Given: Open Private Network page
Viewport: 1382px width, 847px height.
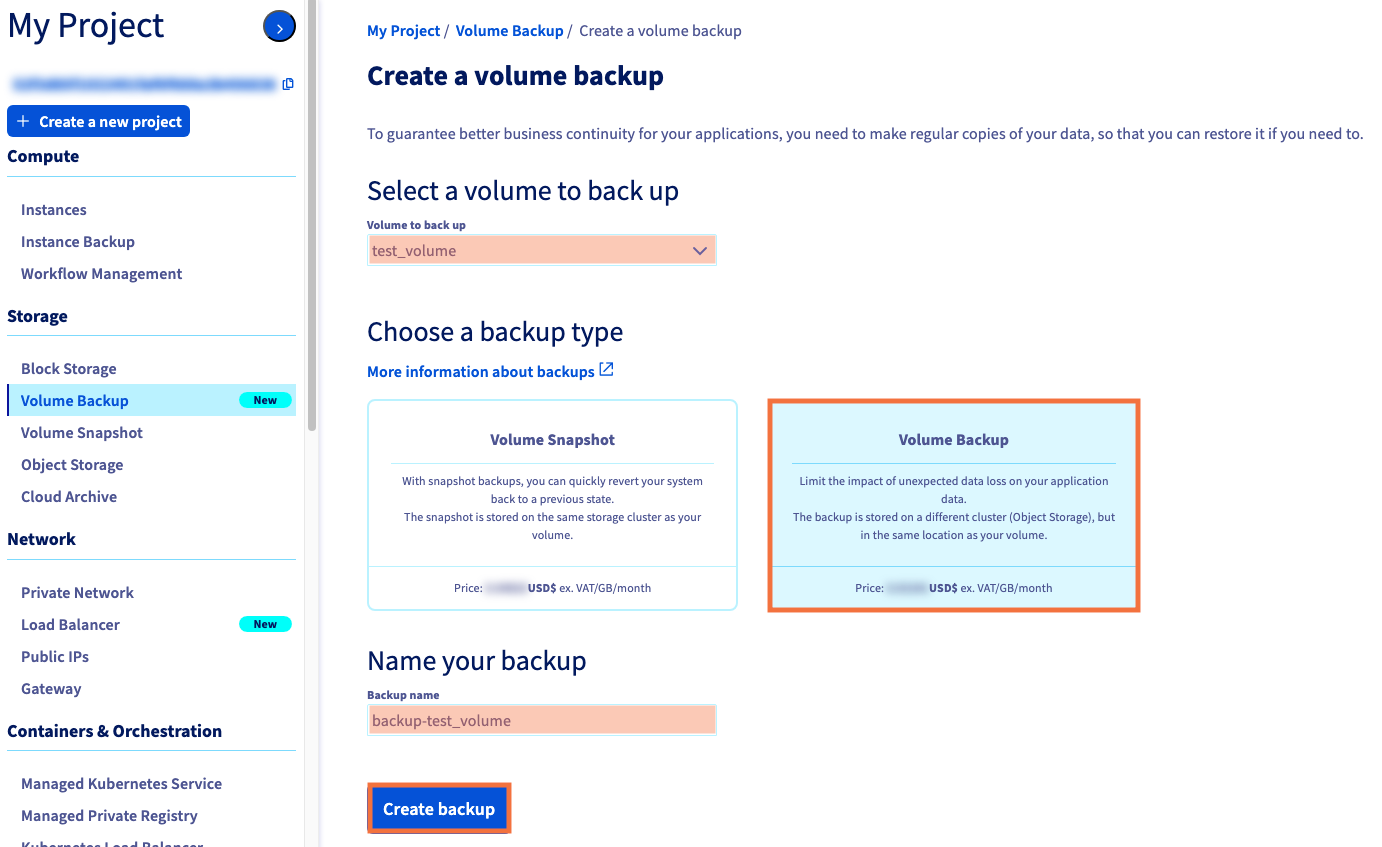Looking at the screenshot, I should [x=77, y=593].
